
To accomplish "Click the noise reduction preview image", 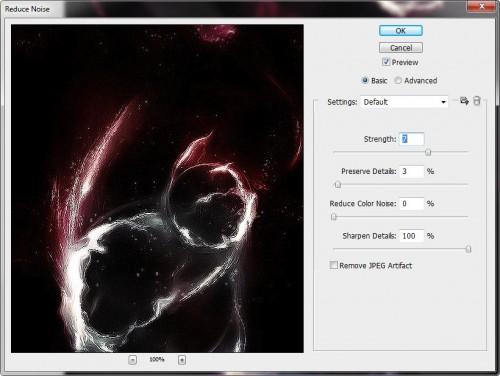I will [157, 188].
